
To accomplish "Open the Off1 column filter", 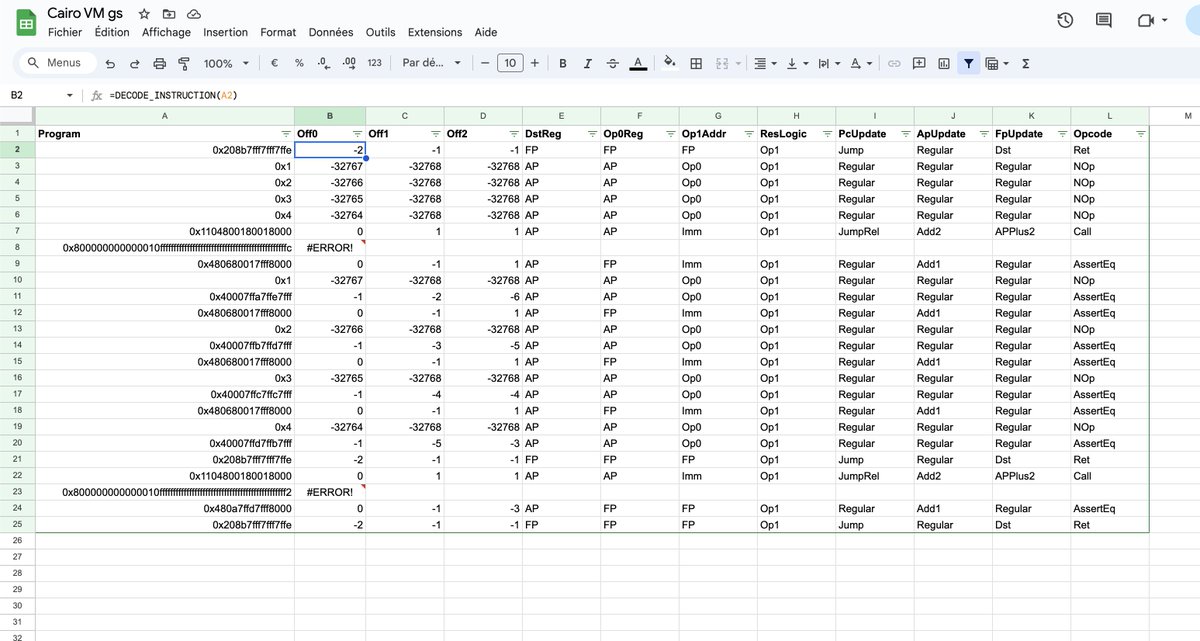I will point(435,134).
